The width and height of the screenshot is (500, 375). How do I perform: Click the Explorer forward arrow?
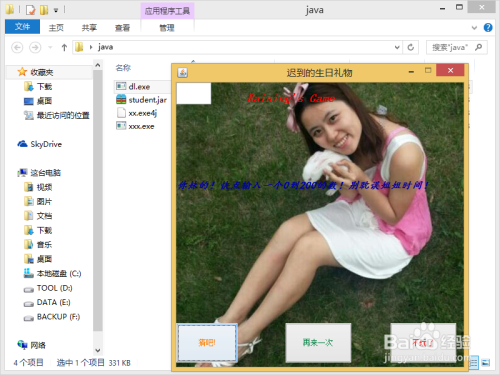pyautogui.click(x=35, y=47)
